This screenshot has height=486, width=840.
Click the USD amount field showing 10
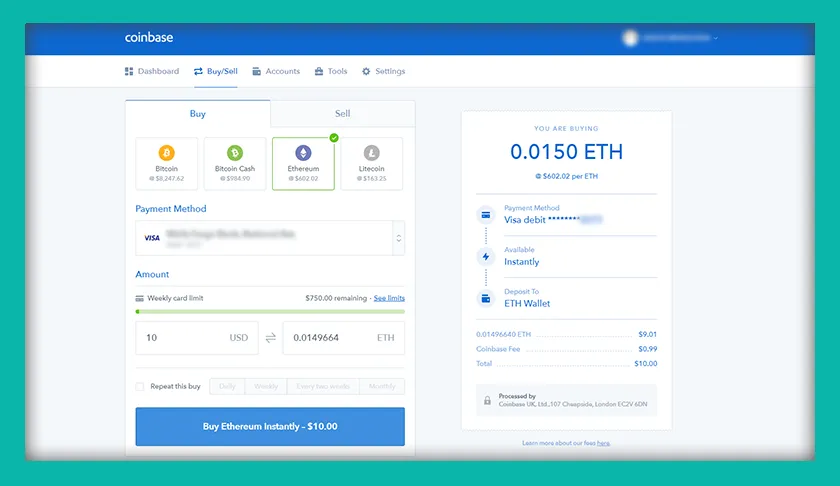pos(197,338)
